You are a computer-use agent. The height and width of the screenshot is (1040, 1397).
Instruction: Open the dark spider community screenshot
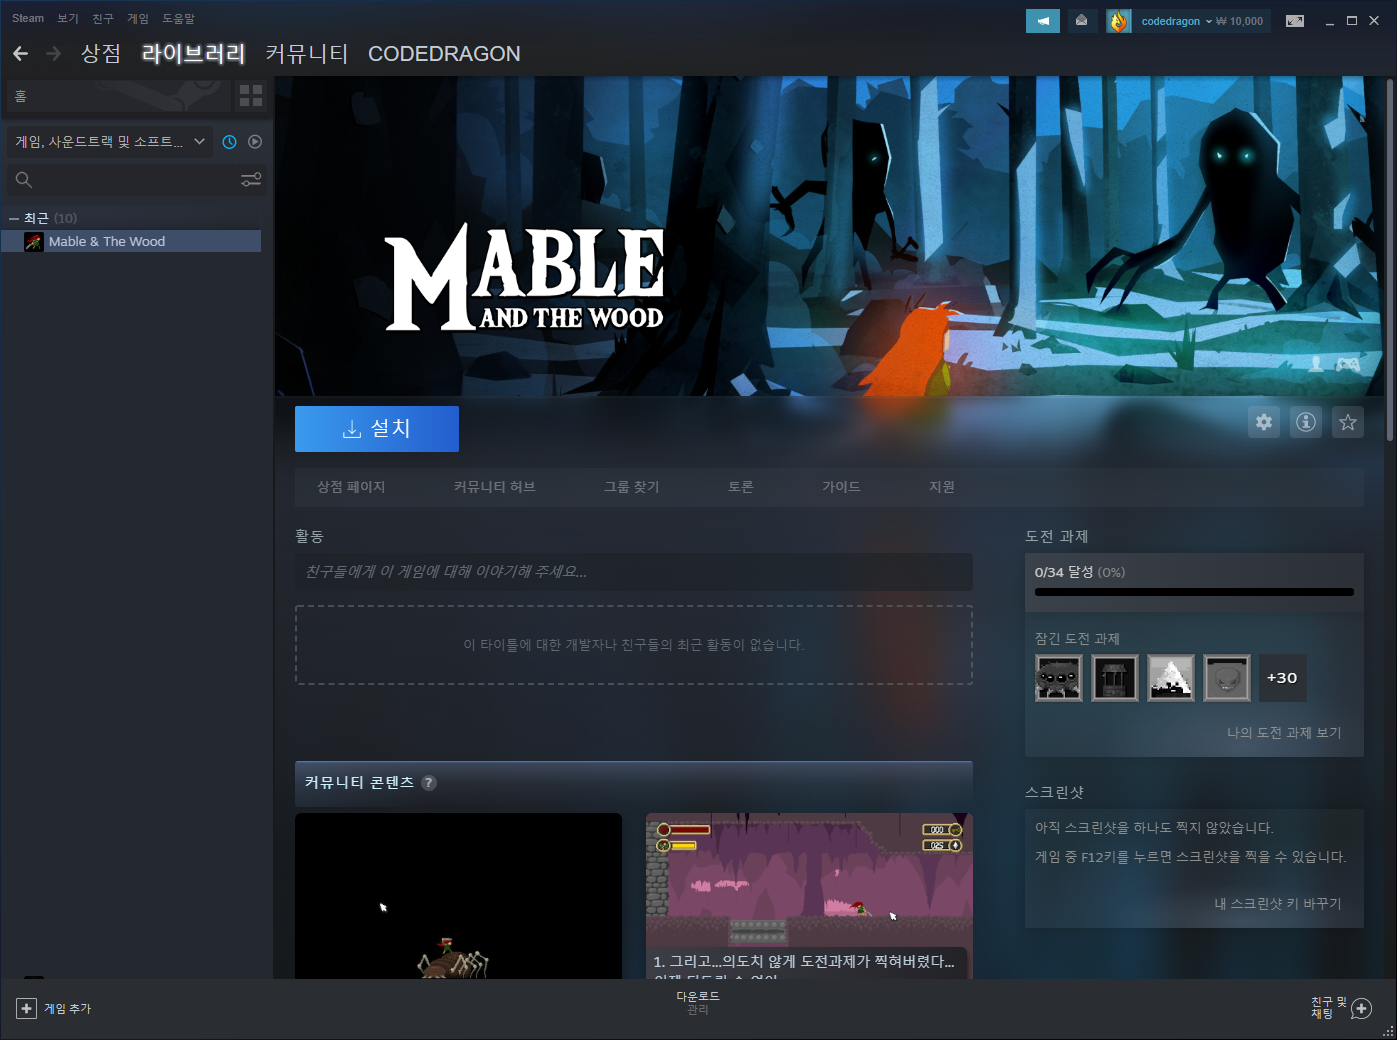[458, 896]
